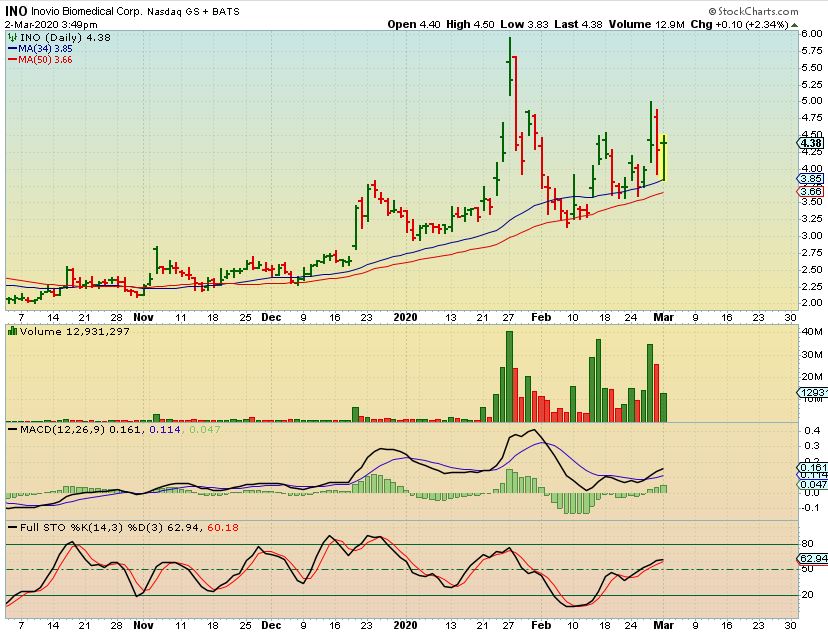The image size is (828, 636).
Task: Click the Last 4.38 header value
Action: 578,24
